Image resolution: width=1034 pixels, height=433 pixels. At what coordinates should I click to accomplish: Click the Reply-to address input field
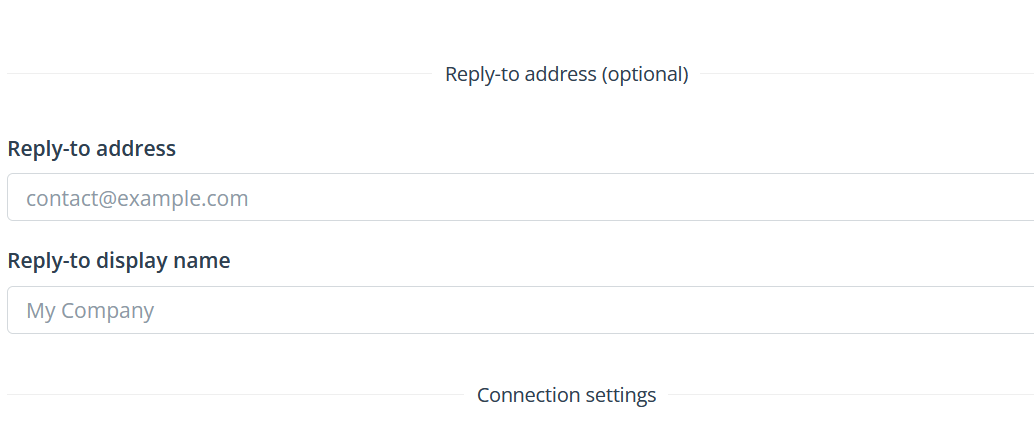[x=520, y=197]
